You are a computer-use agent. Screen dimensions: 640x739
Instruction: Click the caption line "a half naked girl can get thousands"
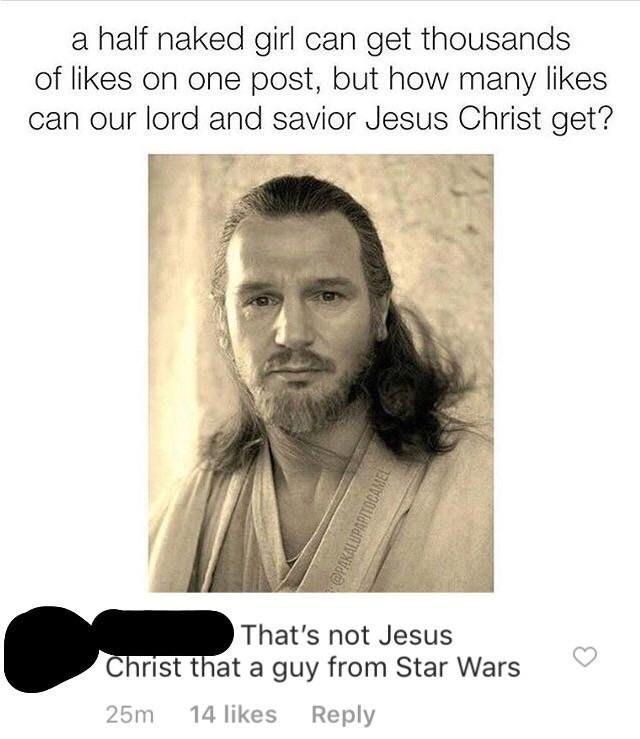pyautogui.click(x=321, y=39)
